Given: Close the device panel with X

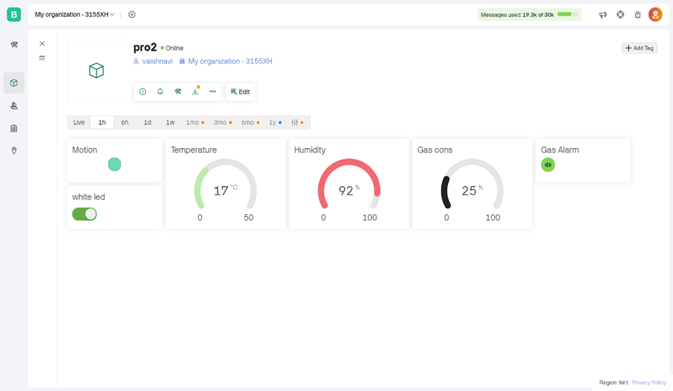Looking at the screenshot, I should pos(42,43).
